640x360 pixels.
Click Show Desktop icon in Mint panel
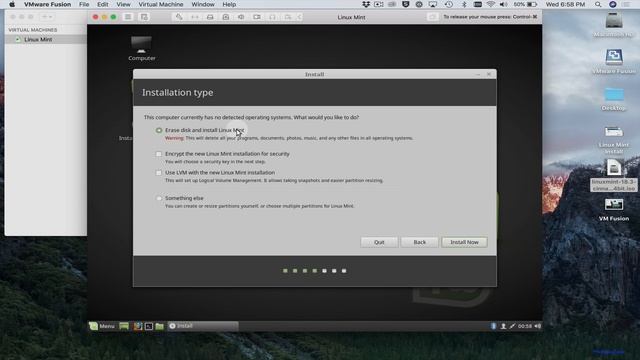point(124,326)
